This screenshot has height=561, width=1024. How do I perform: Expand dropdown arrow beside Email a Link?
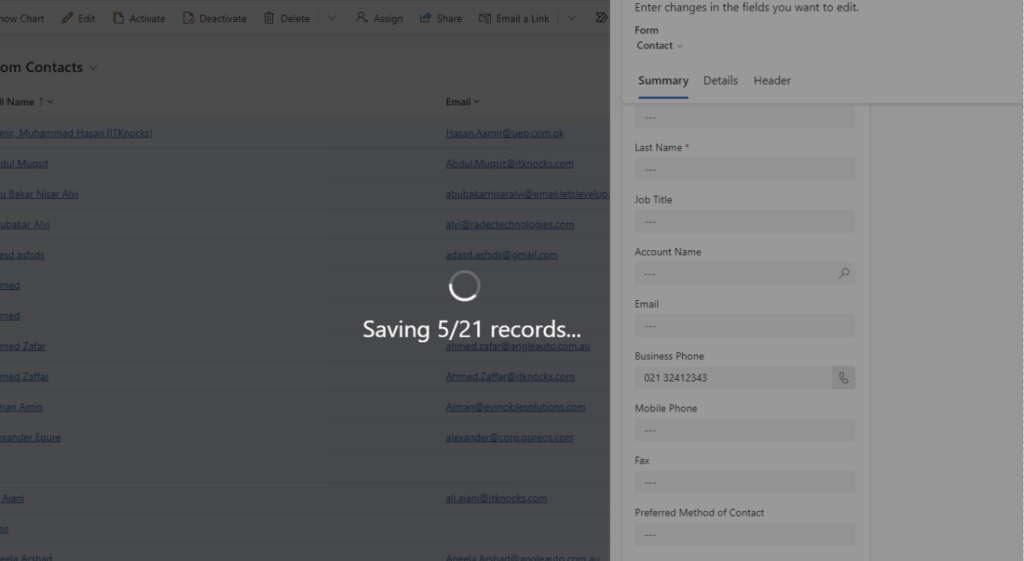[x=571, y=18]
